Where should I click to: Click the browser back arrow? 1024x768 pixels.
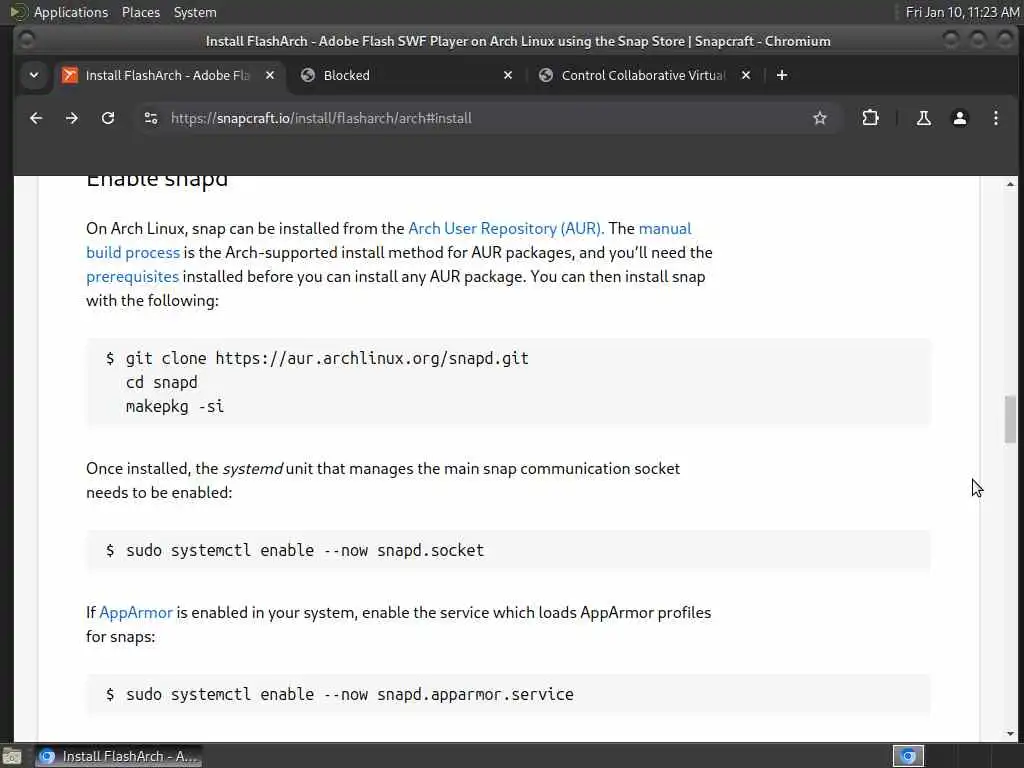point(36,118)
